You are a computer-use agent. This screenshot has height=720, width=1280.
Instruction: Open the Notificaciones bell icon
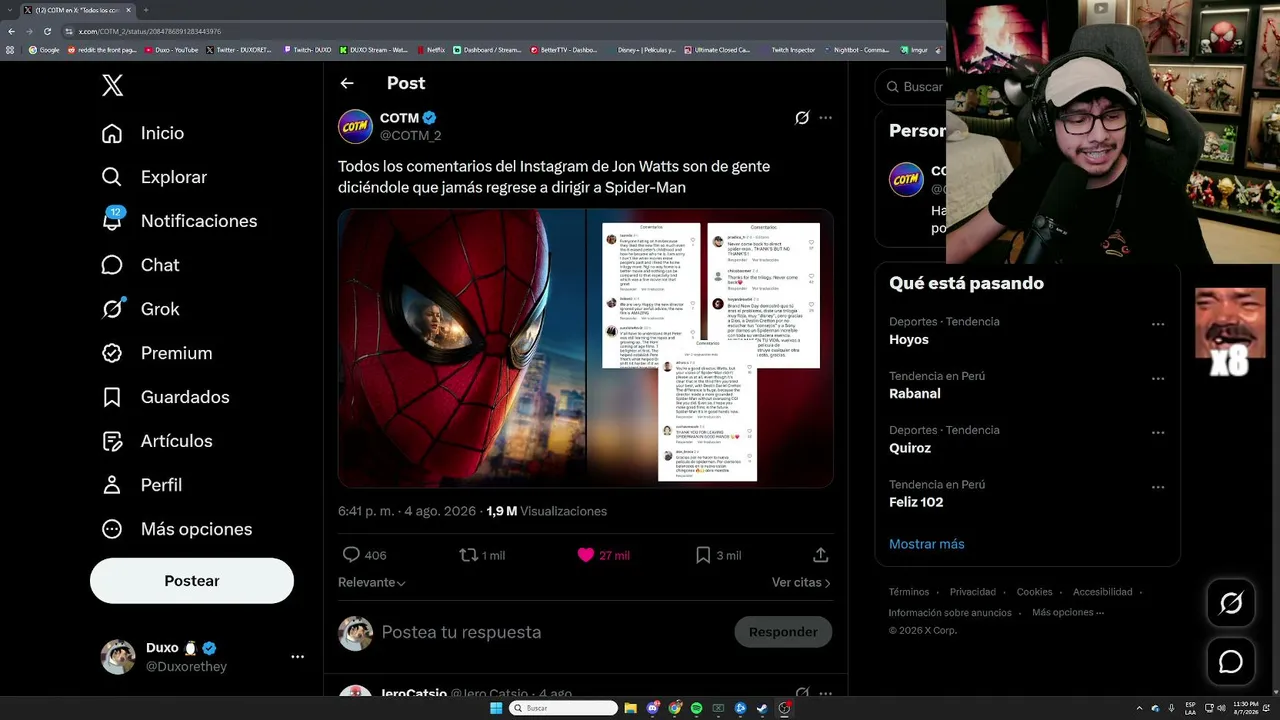coord(112,221)
